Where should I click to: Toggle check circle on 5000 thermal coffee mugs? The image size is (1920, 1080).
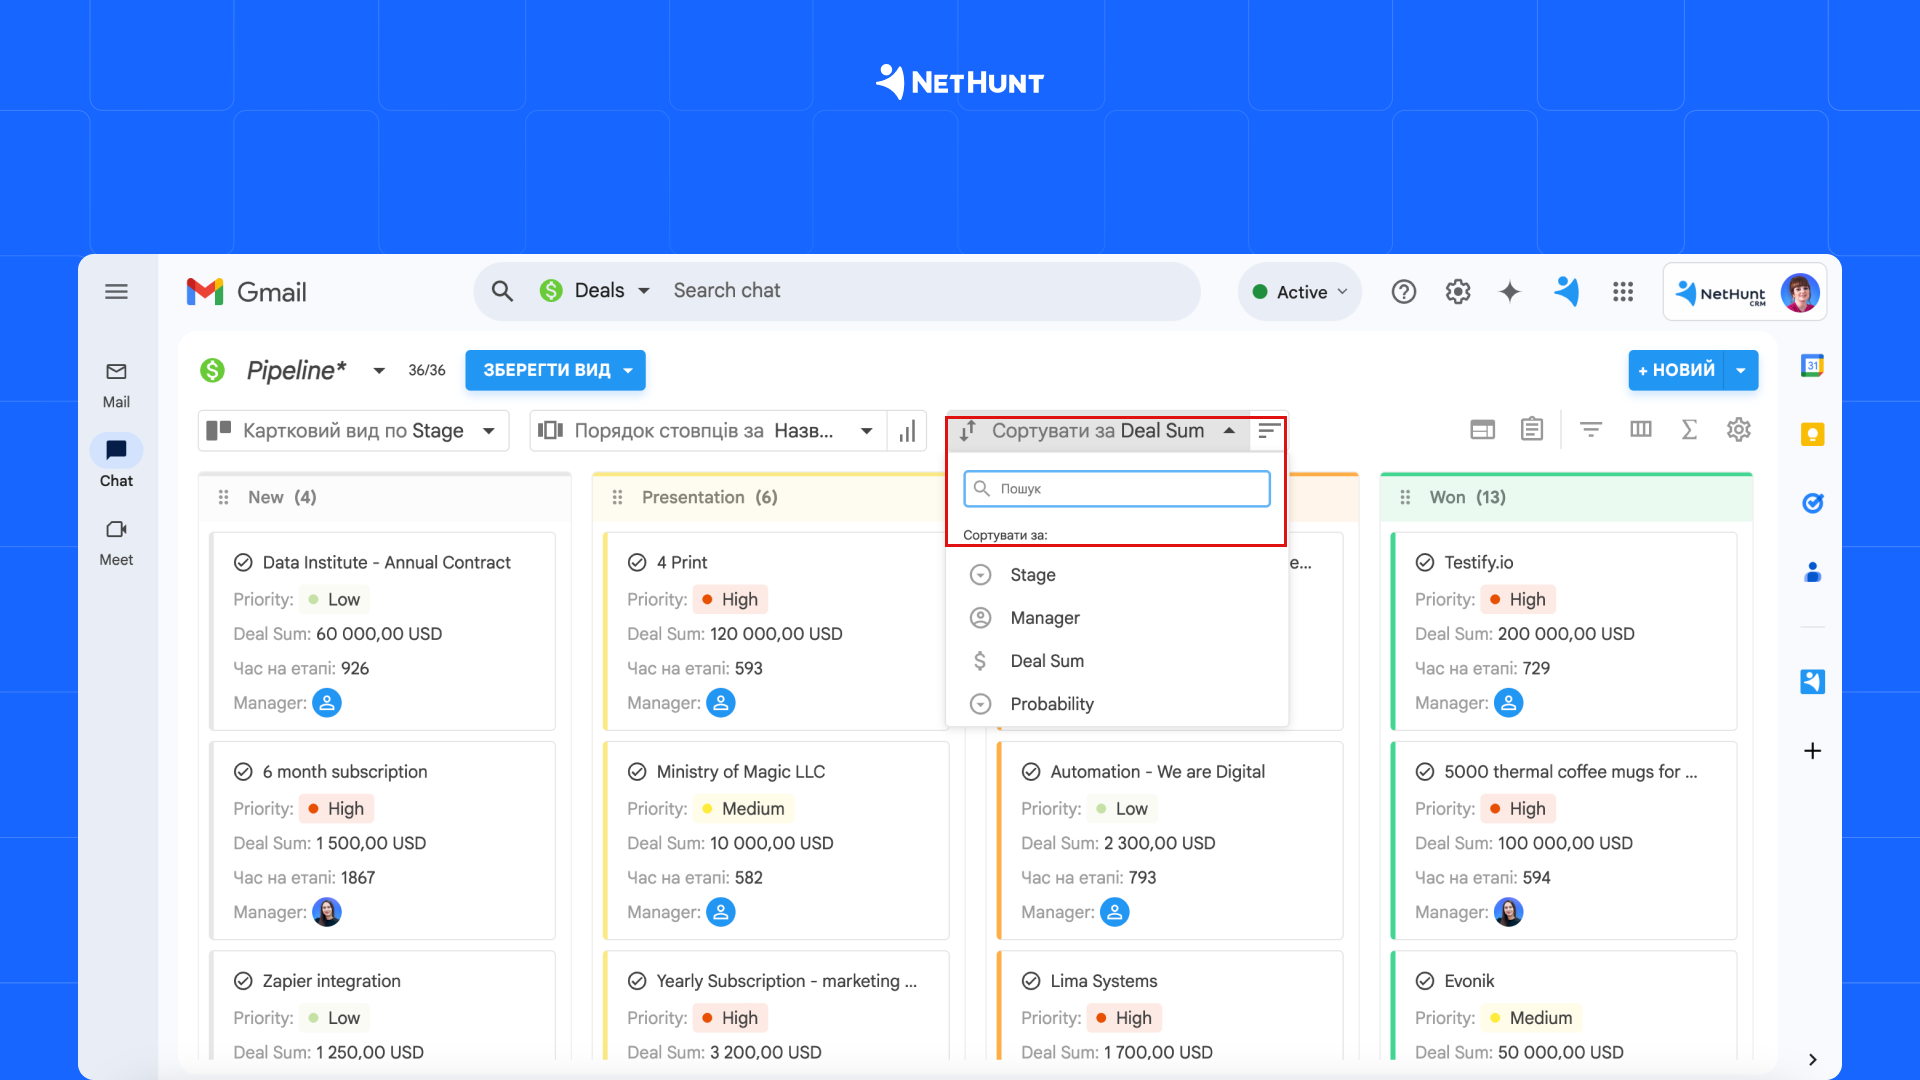[1425, 772]
